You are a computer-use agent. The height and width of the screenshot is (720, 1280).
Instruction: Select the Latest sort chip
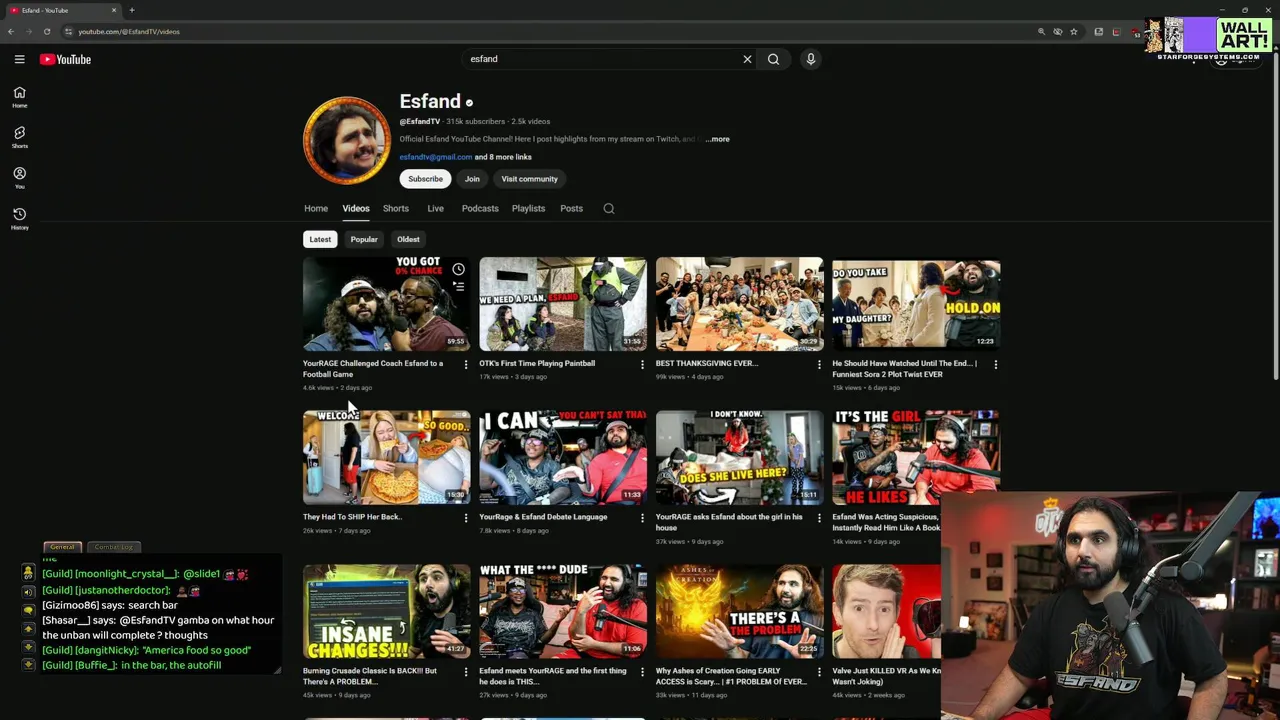pos(320,239)
